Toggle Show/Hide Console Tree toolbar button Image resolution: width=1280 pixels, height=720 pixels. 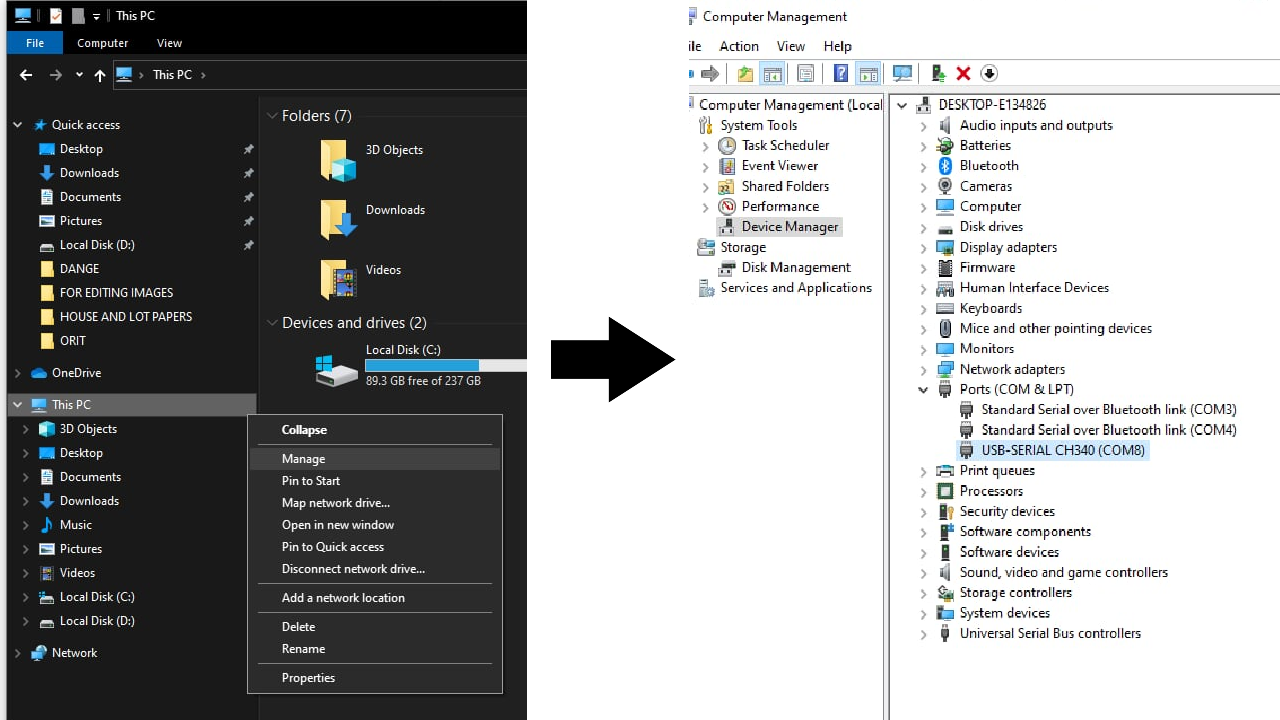(x=772, y=73)
